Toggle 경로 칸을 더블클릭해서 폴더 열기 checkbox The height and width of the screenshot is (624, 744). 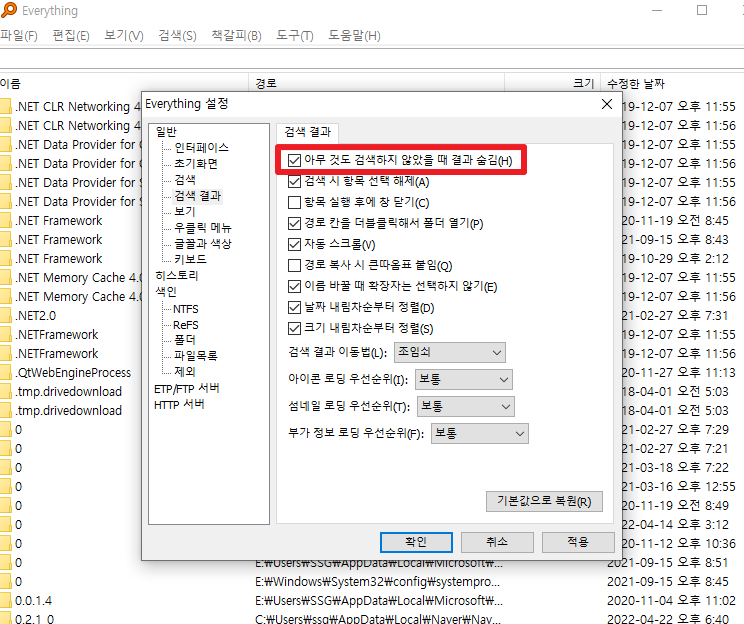(294, 223)
